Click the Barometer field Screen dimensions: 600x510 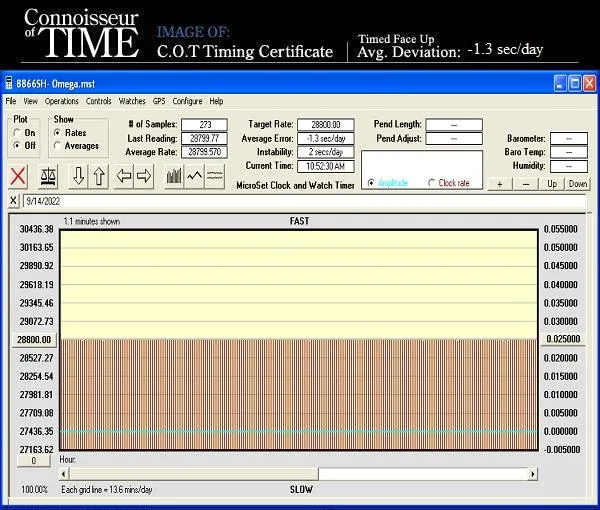coord(569,138)
